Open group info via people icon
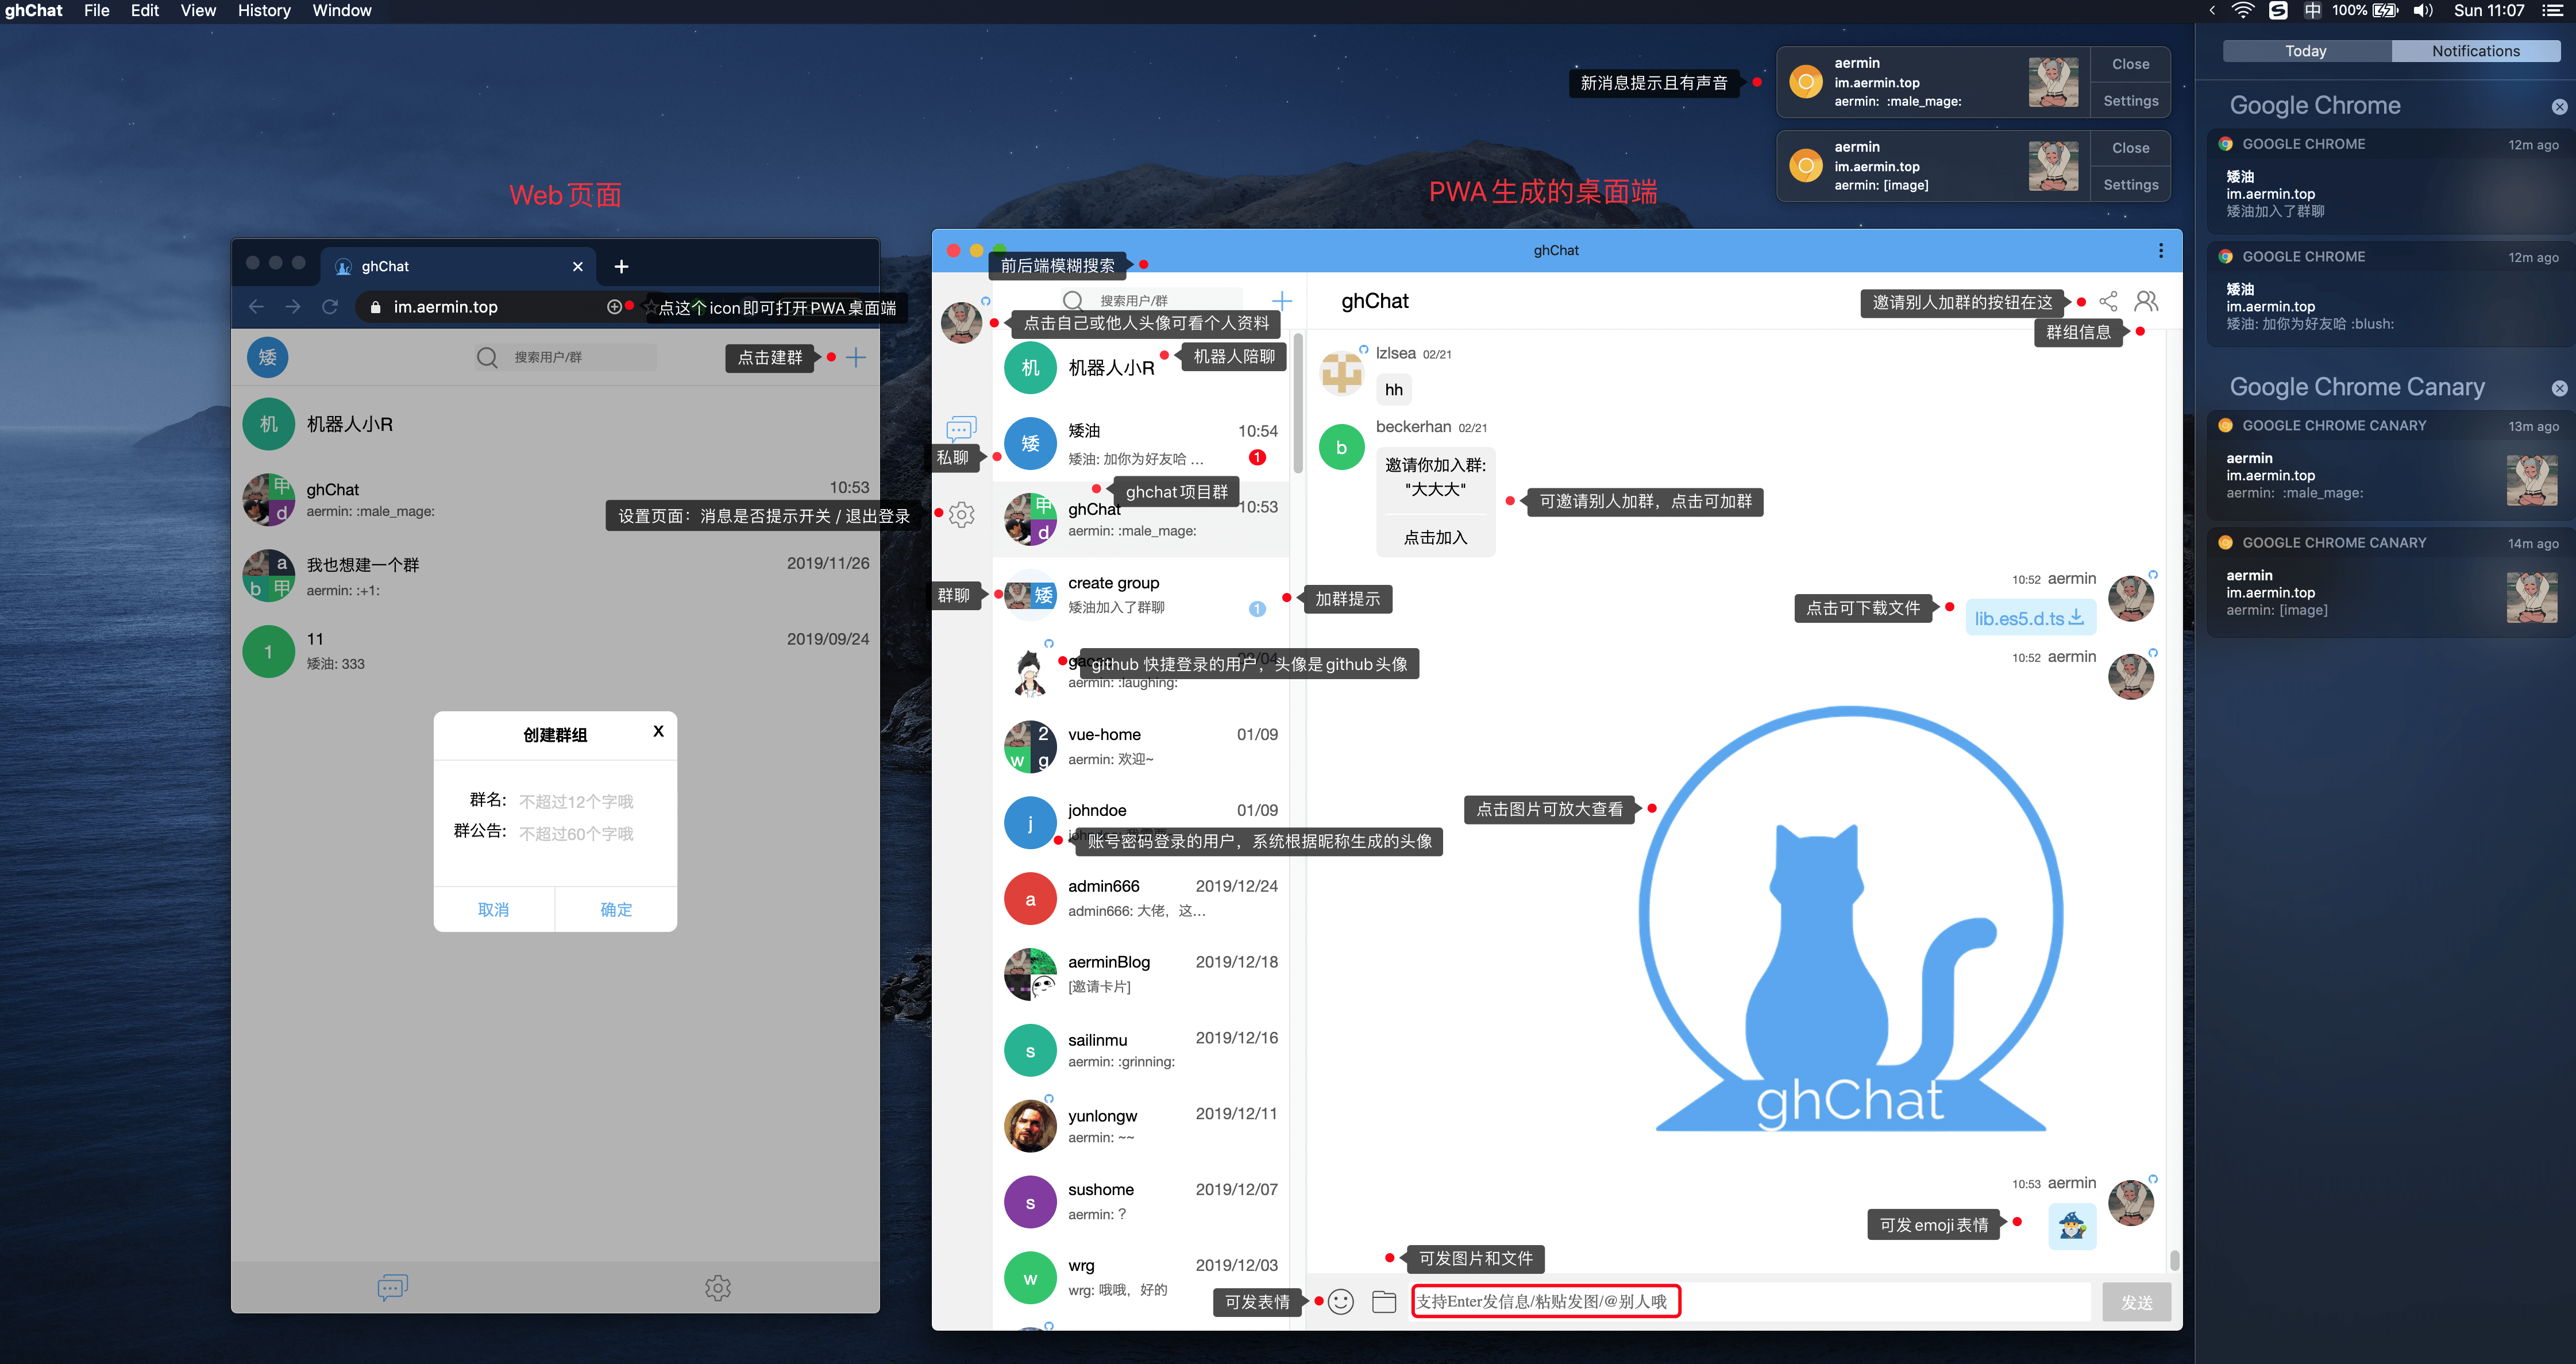The width and height of the screenshot is (2576, 1364). [2146, 301]
